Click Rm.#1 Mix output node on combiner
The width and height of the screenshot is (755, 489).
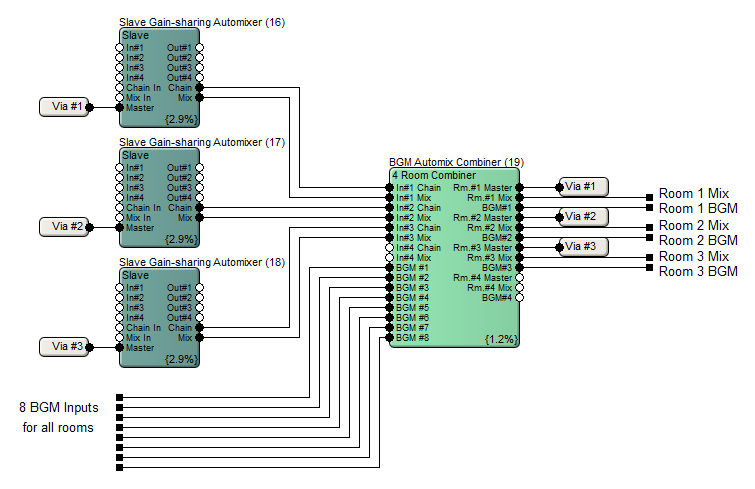coord(520,197)
